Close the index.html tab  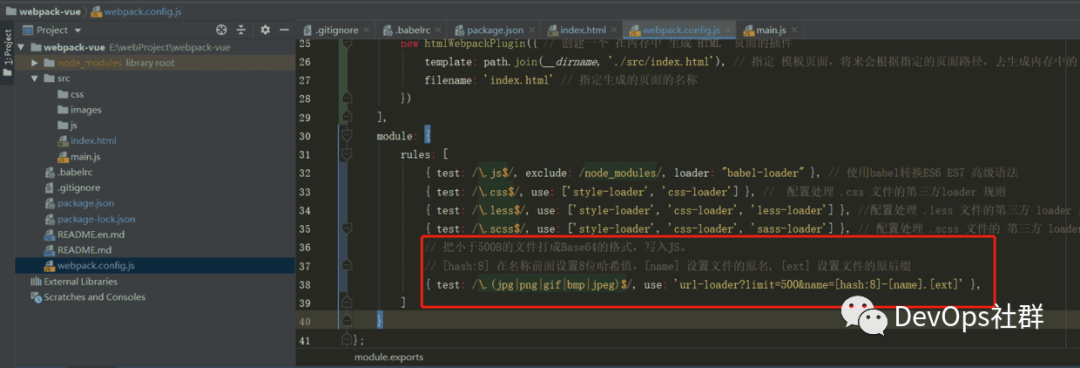(x=613, y=30)
